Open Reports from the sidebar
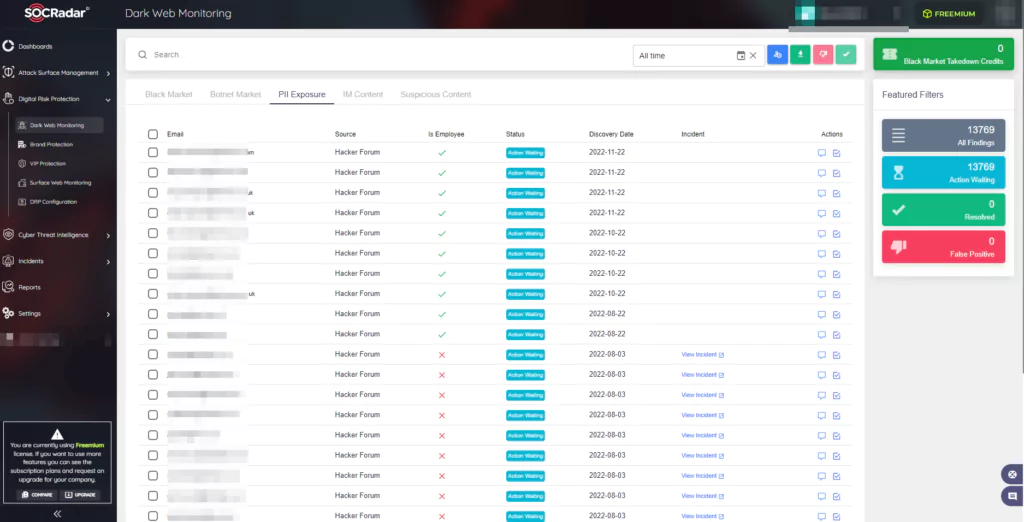 point(29,287)
